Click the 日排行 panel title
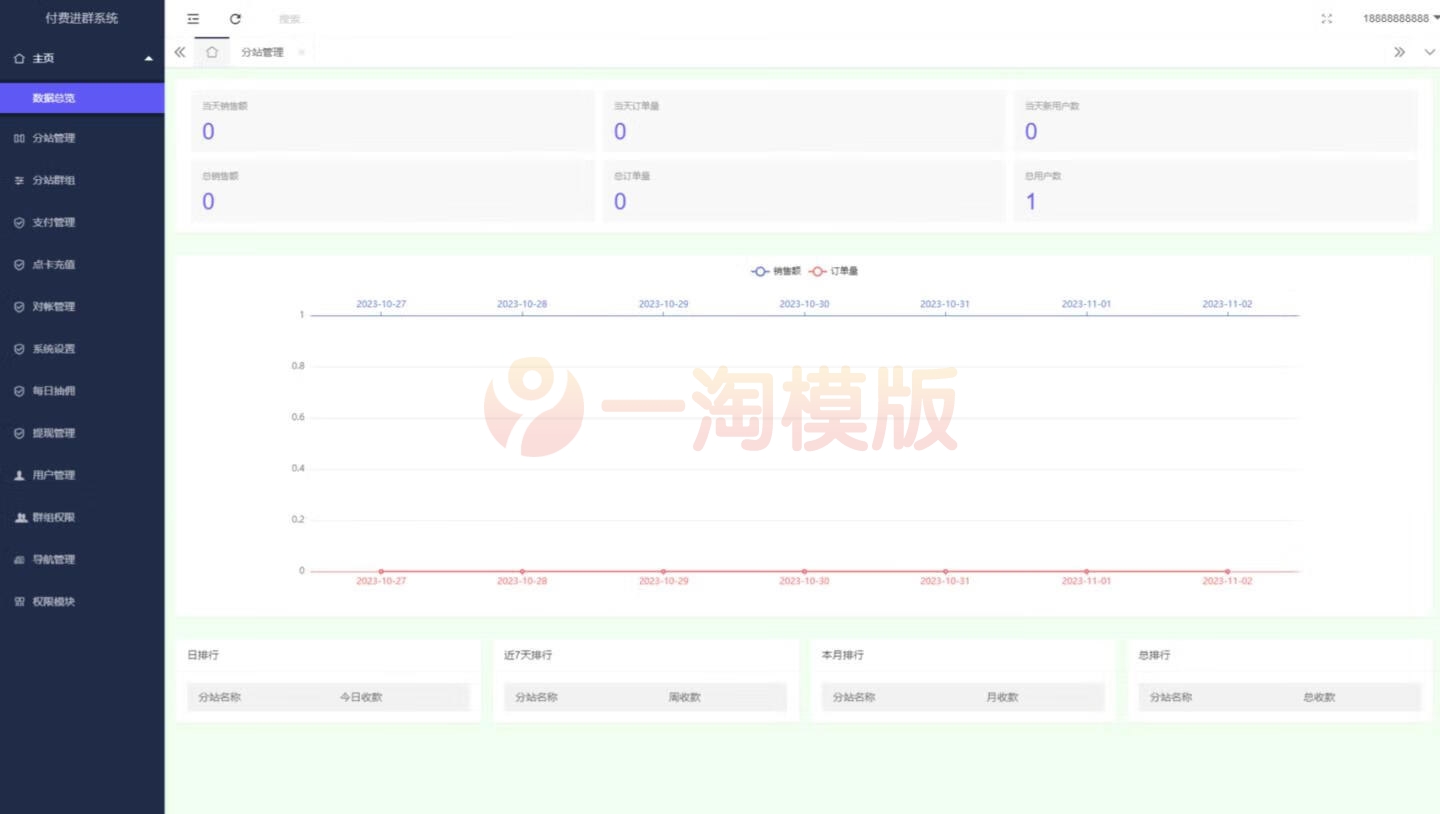This screenshot has height=814, width=1440. [203, 655]
